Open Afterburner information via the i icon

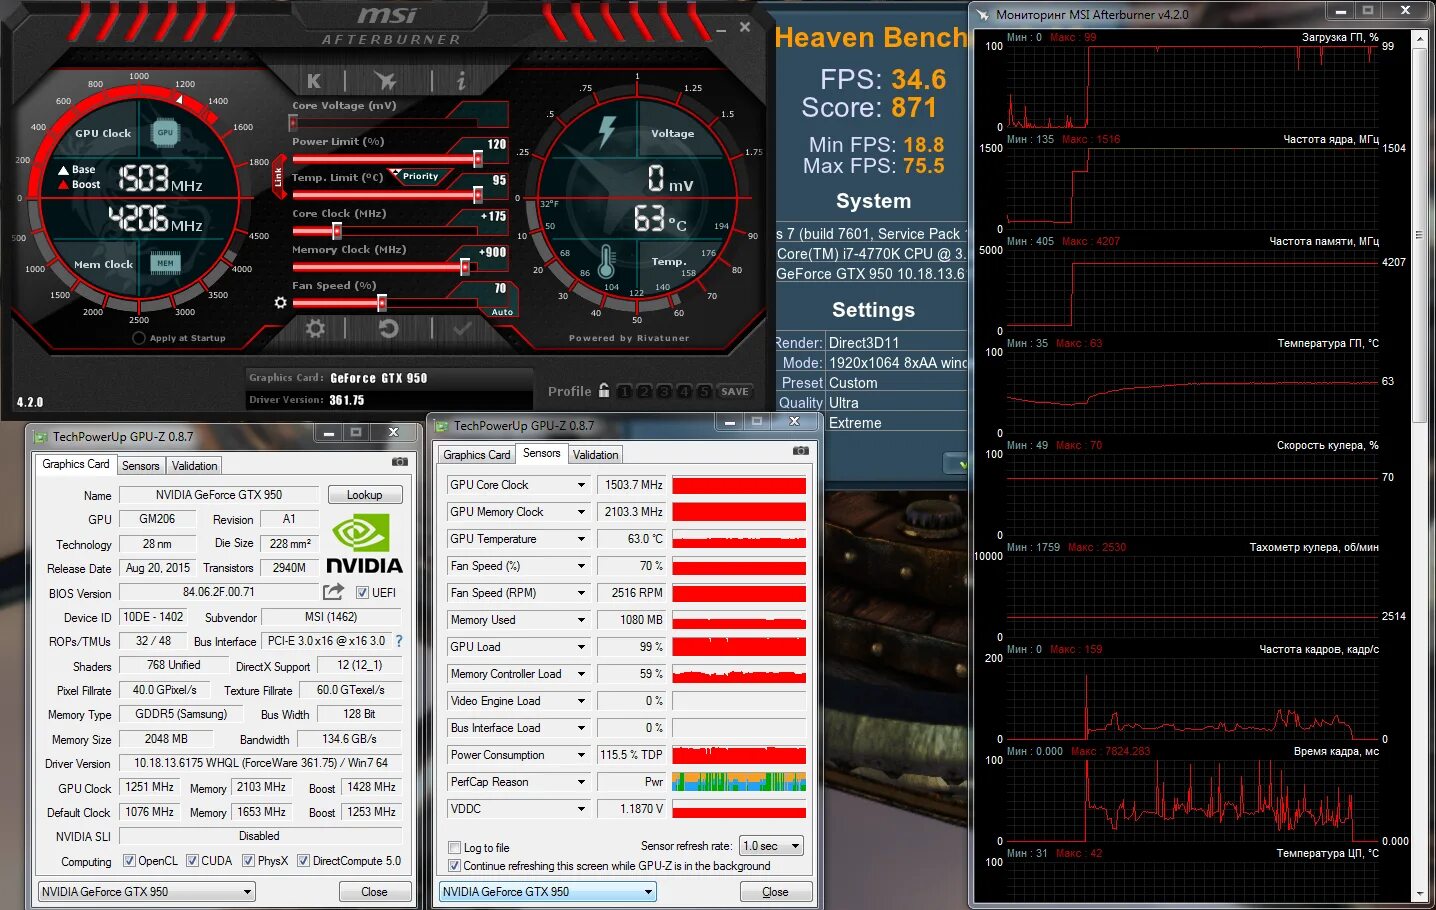click(460, 80)
